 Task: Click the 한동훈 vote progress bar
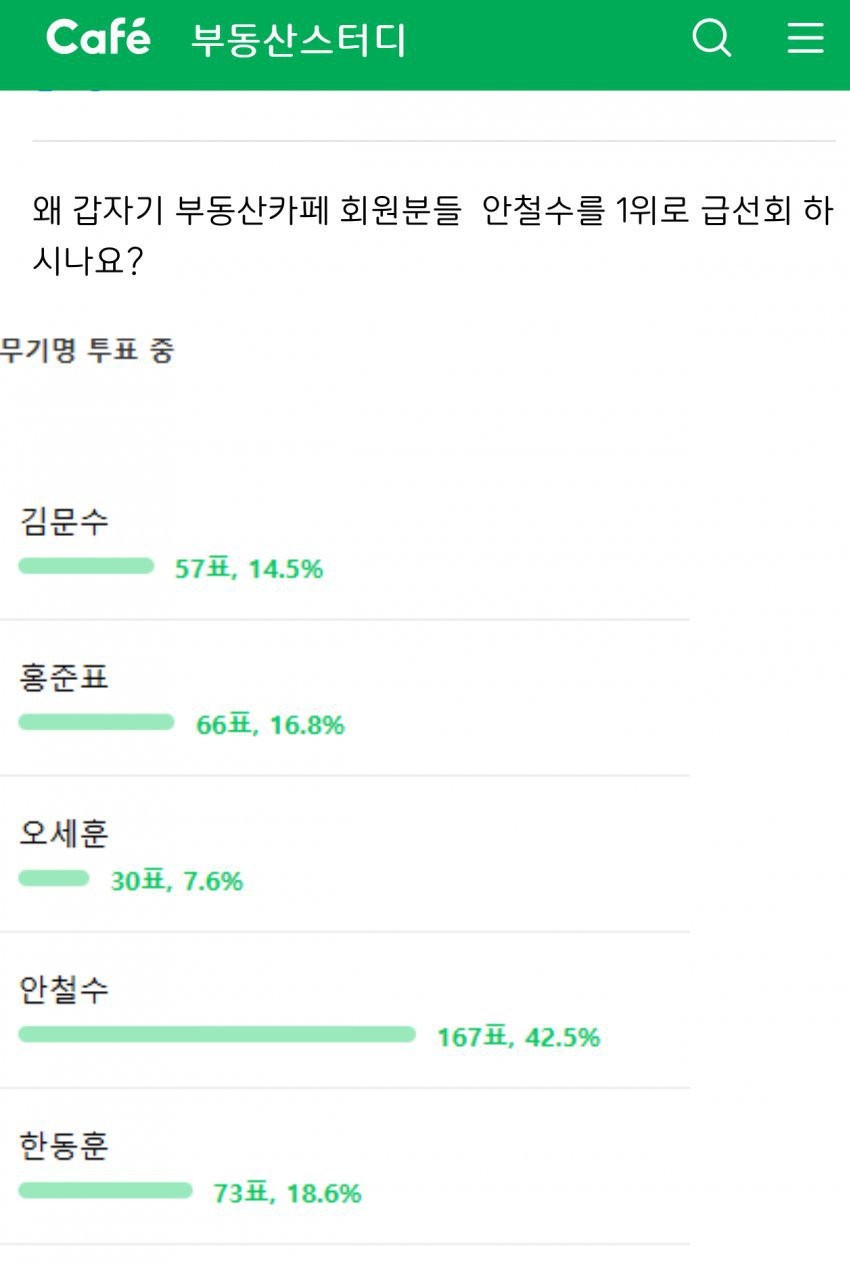pyautogui.click(x=105, y=1191)
